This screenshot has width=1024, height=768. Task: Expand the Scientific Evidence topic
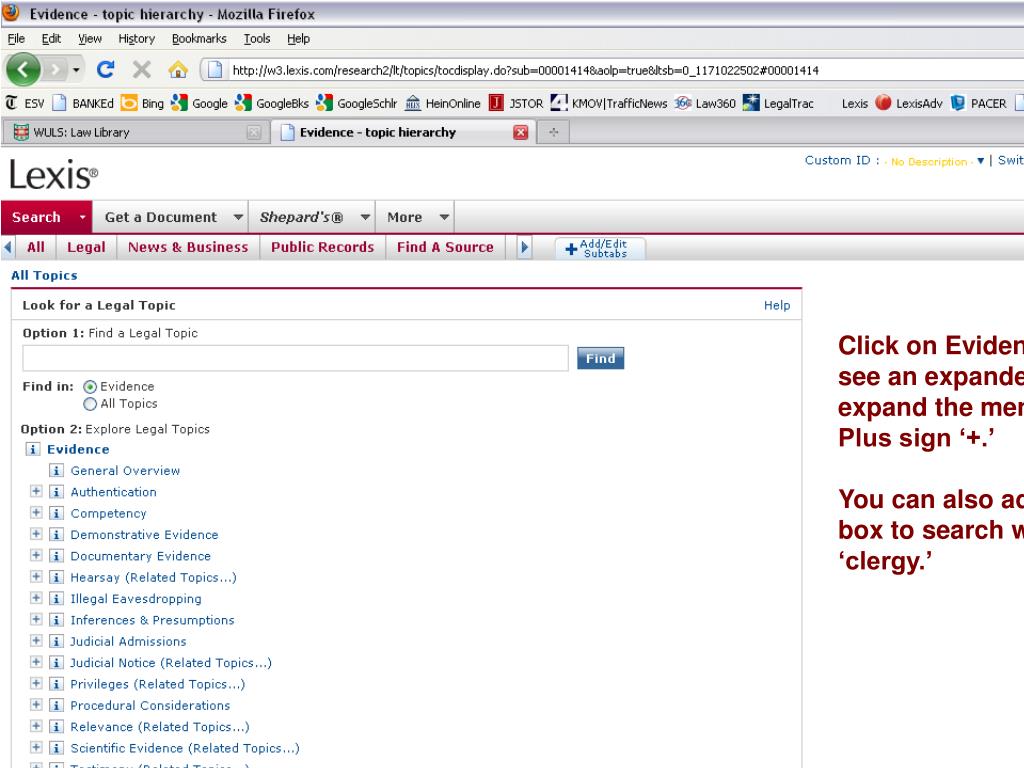[36, 747]
